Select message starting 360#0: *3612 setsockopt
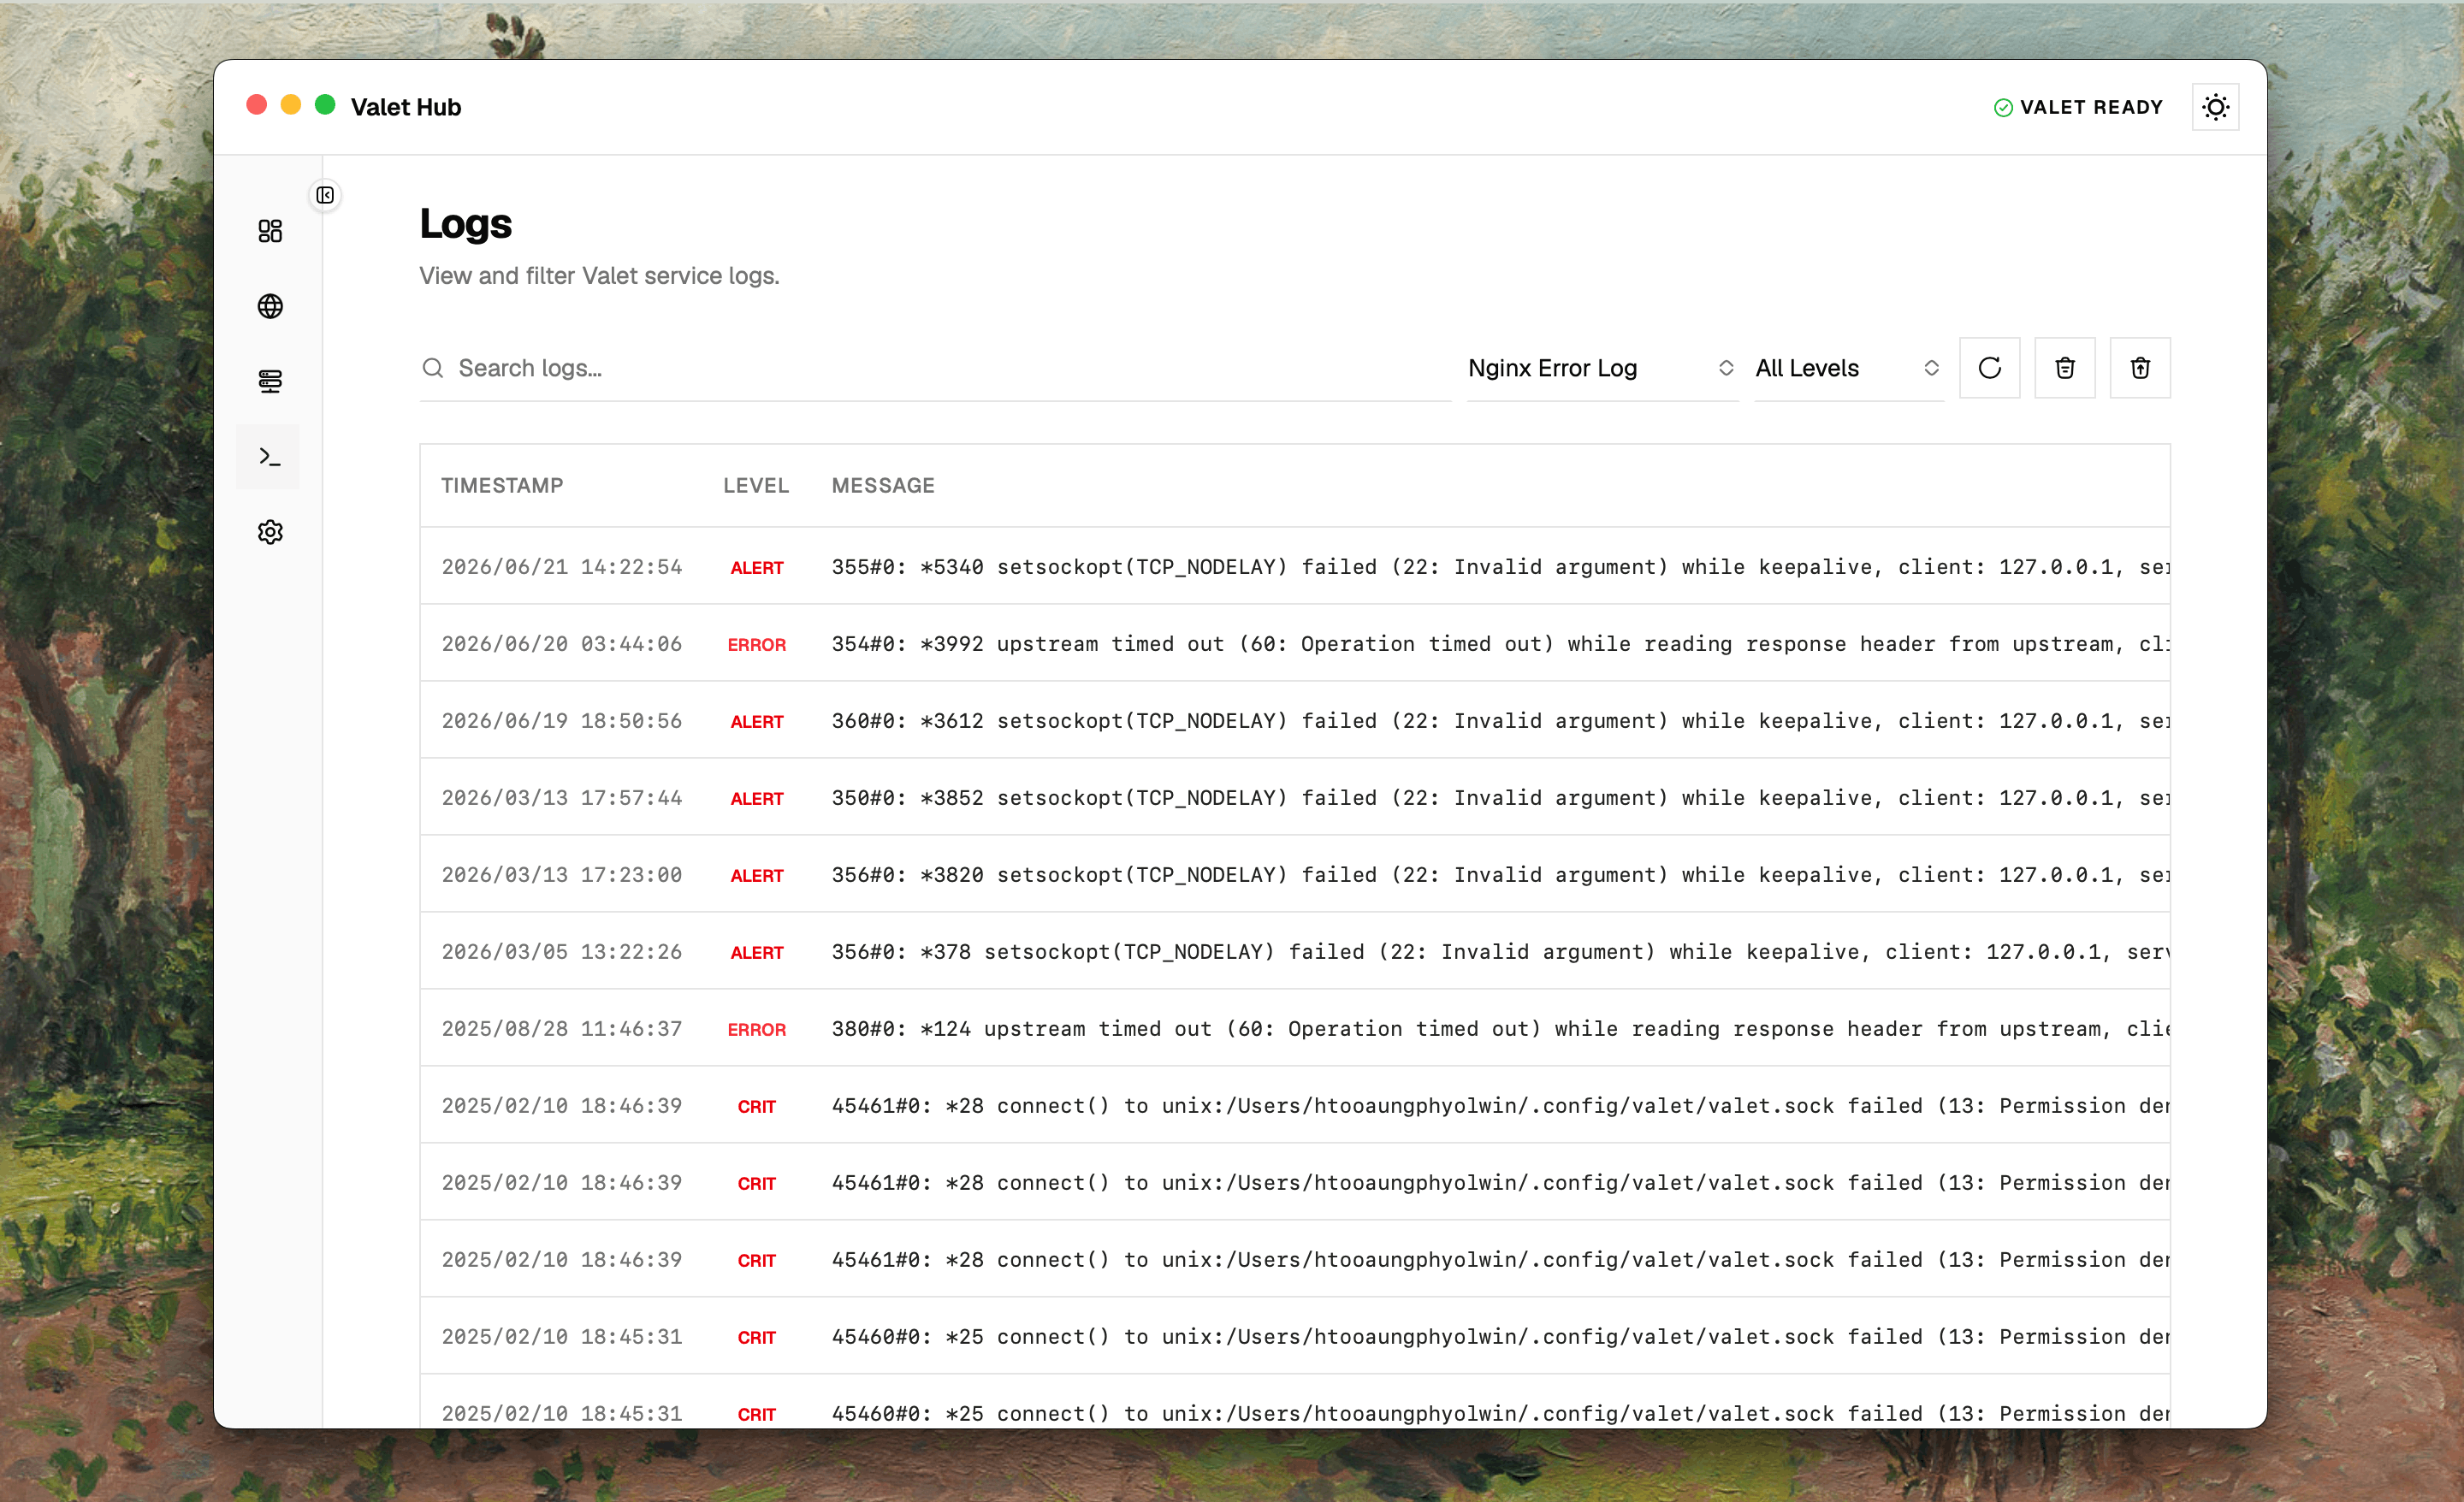 (1500, 721)
